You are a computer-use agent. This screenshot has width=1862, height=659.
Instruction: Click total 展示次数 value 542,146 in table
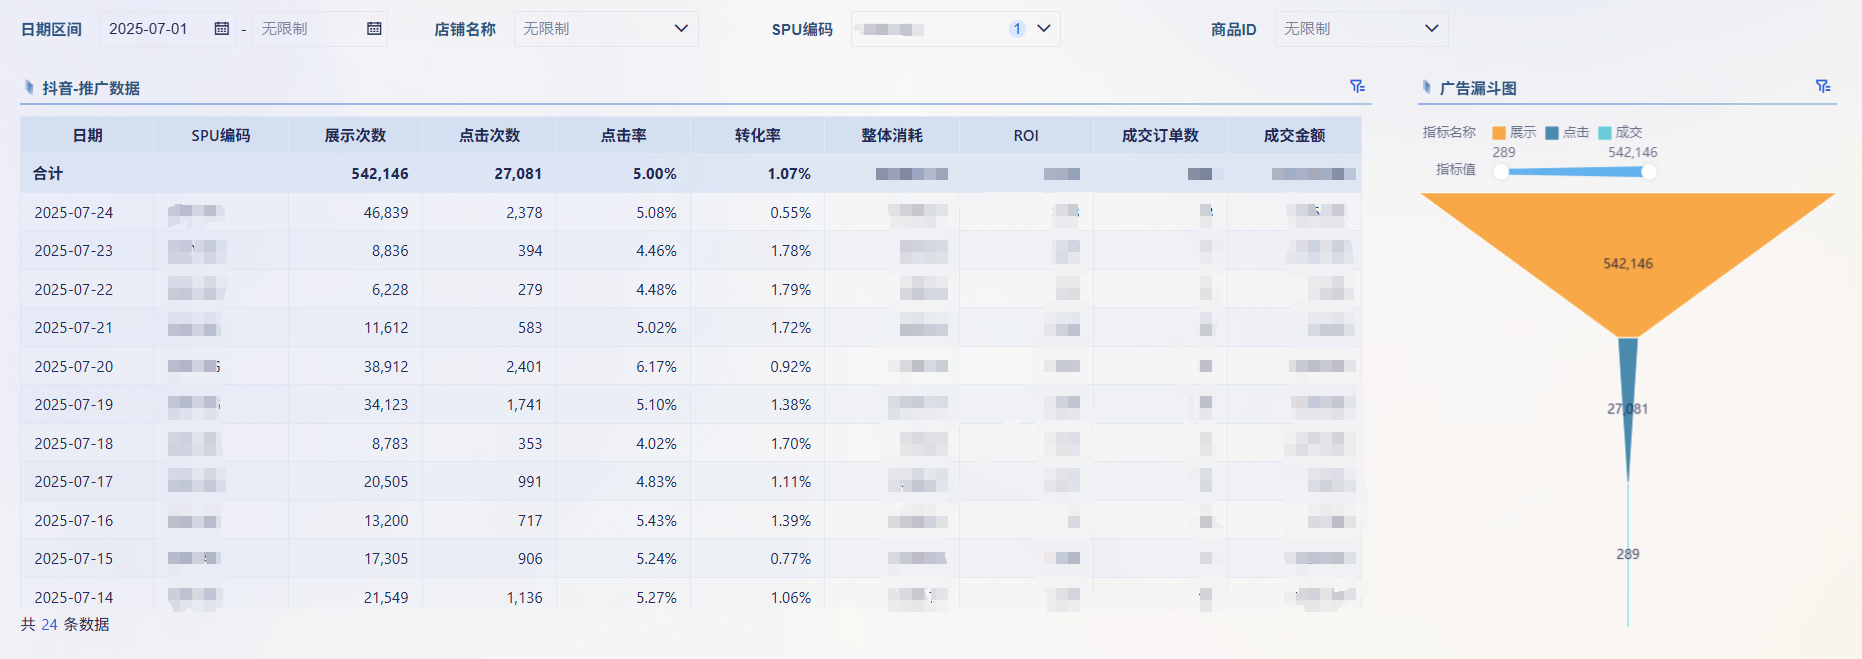(380, 173)
